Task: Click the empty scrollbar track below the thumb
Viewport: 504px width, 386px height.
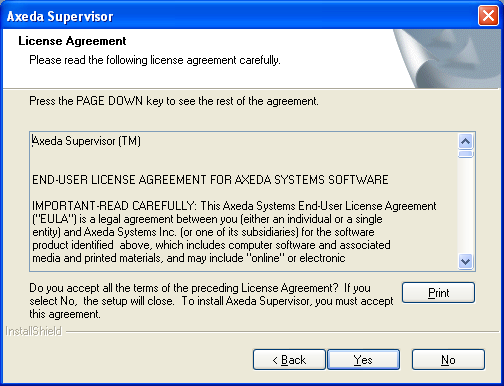Action: (465, 206)
